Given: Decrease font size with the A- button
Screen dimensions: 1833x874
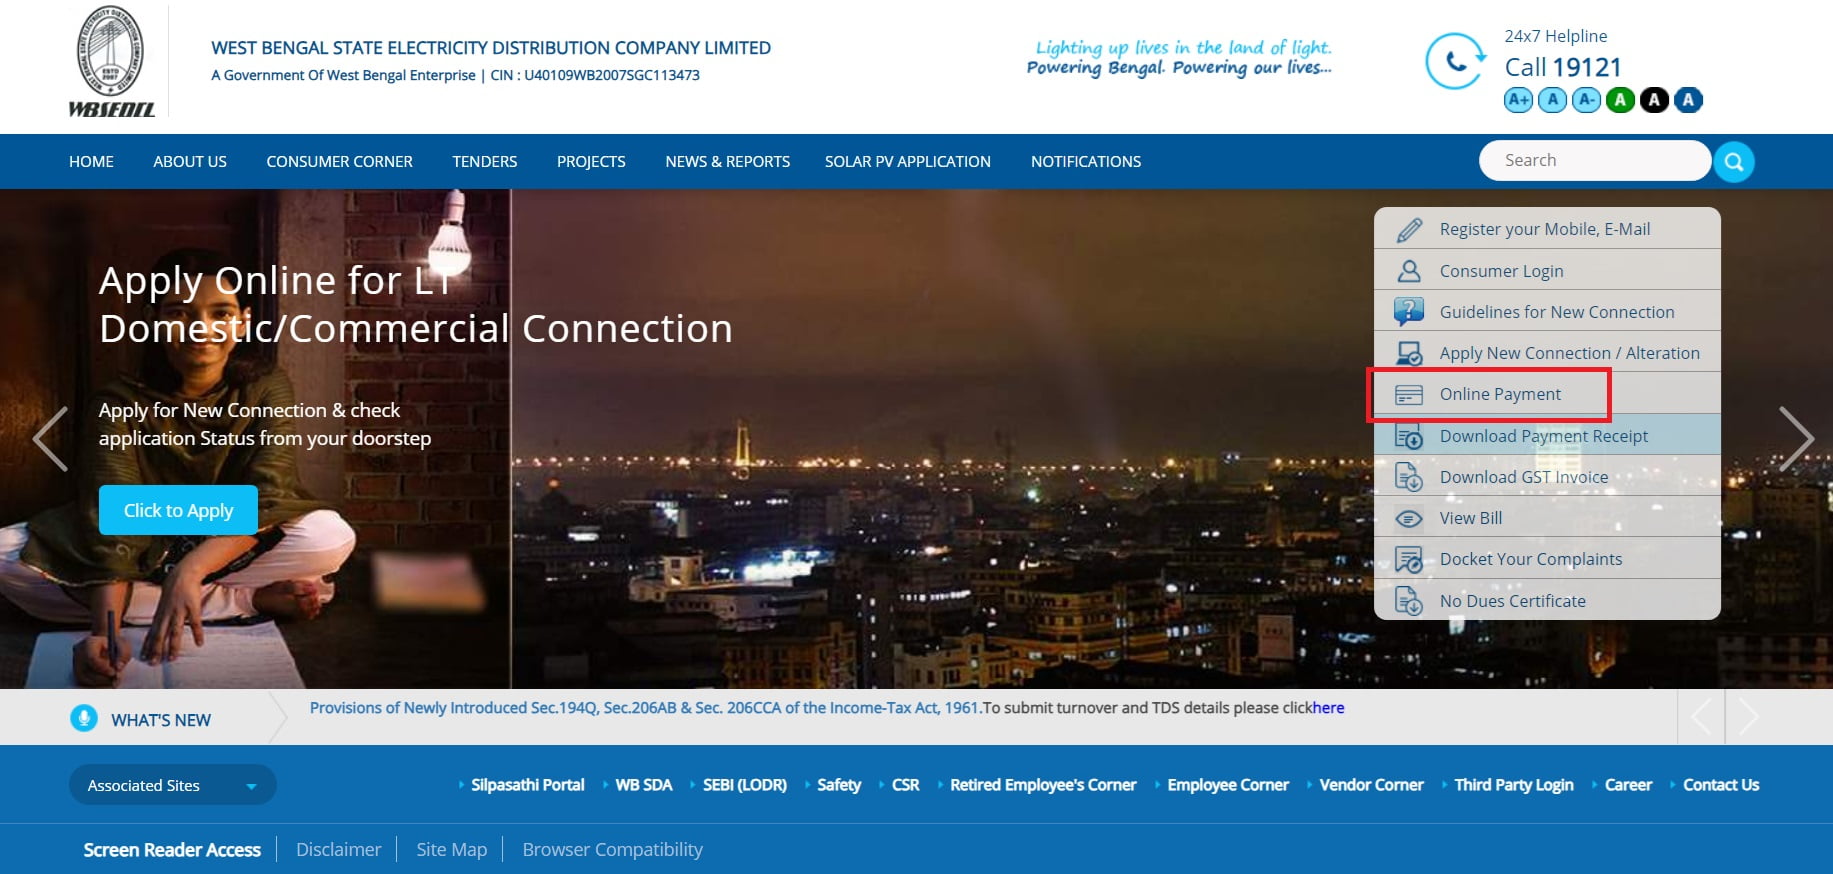Looking at the screenshot, I should (1586, 100).
